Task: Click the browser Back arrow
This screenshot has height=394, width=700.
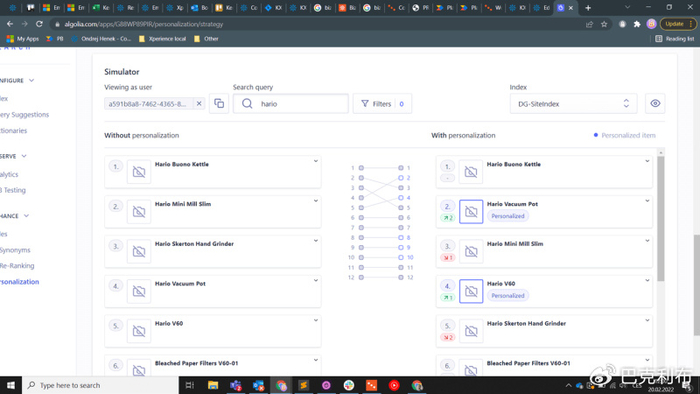Action: [10, 24]
